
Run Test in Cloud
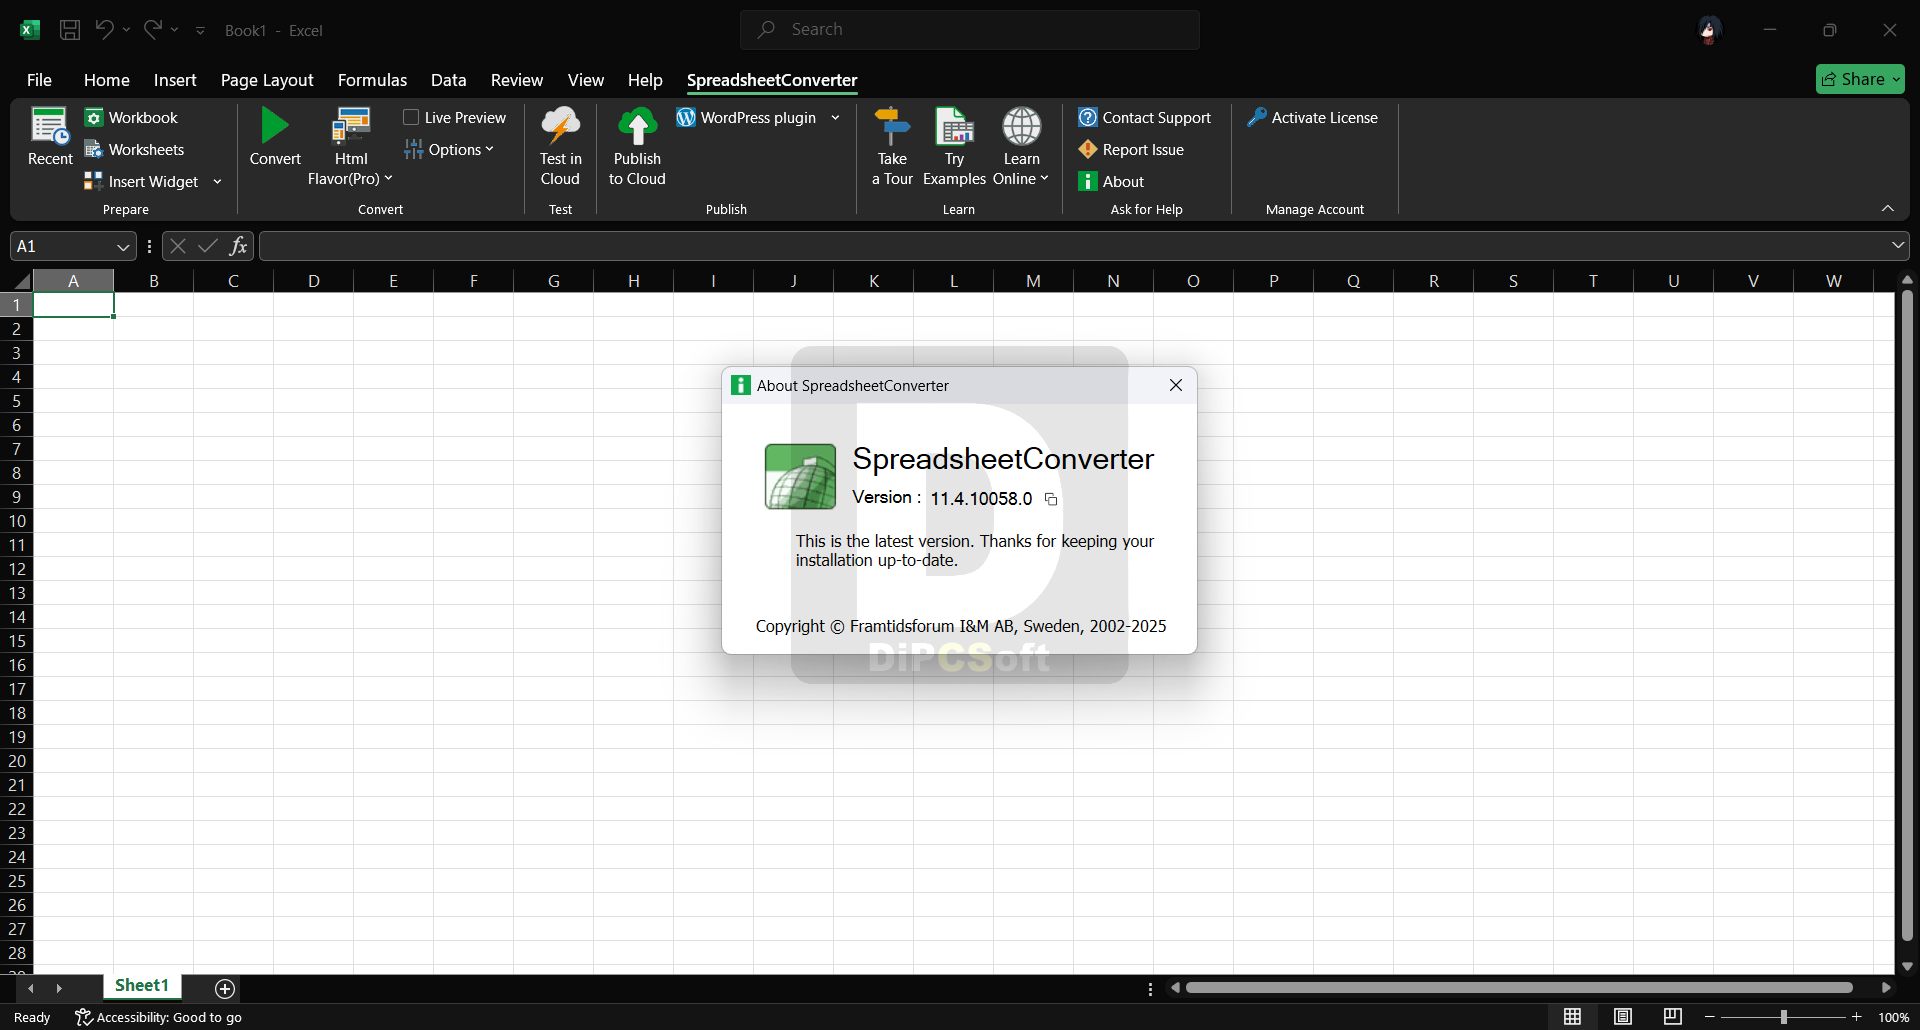pos(560,147)
